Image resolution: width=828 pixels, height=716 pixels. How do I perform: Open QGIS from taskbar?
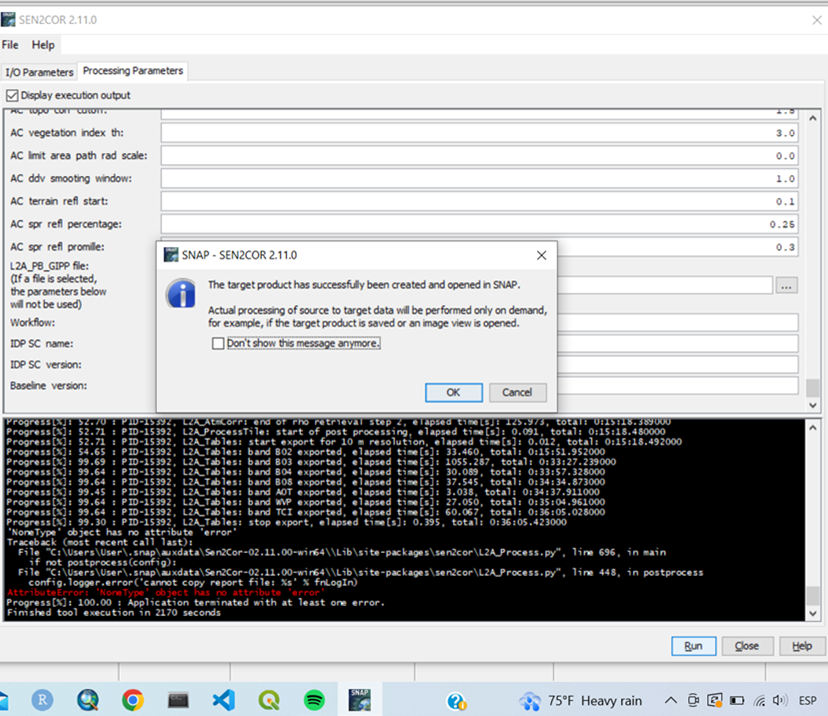pos(269,701)
